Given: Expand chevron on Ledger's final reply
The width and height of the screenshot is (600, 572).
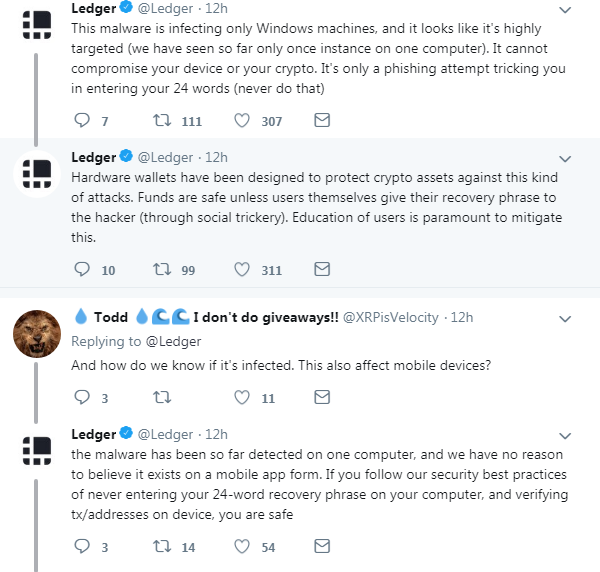Looking at the screenshot, I should 565,436.
